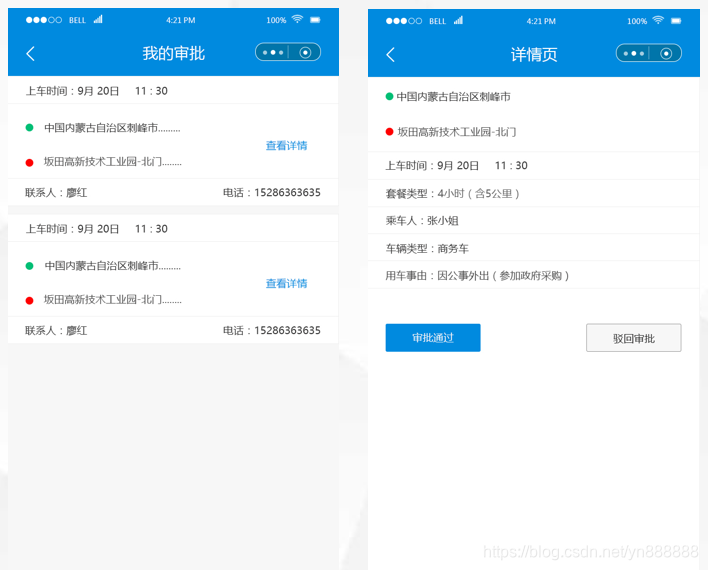Select 中国内蒙古自治区刺峰市 address in second card
Viewport: 708px width, 570px height.
coord(112,266)
